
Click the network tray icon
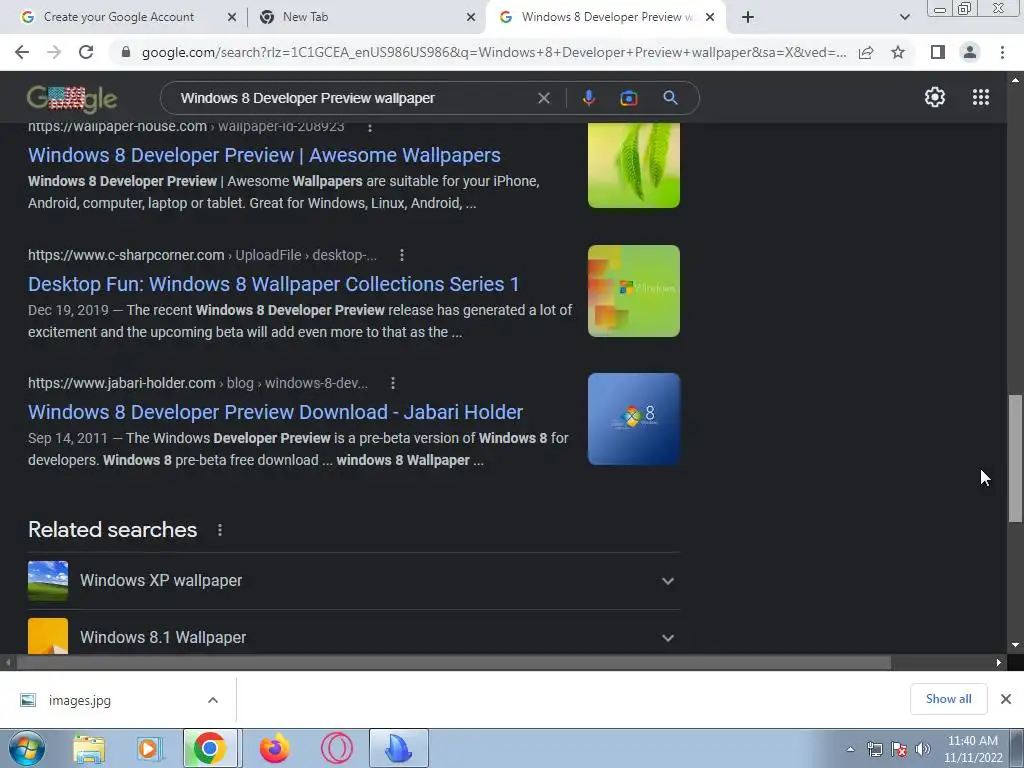point(874,749)
